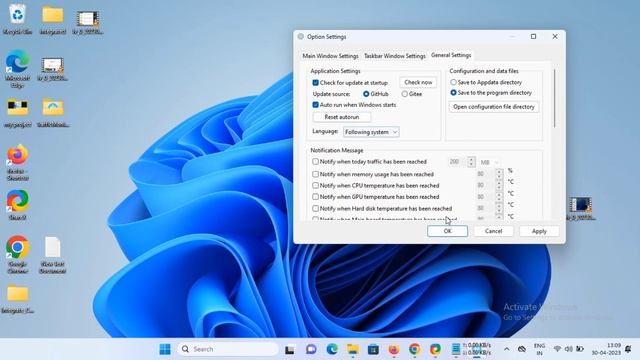Click Open configuration file directory button
This screenshot has width=640, height=360.
494,107
